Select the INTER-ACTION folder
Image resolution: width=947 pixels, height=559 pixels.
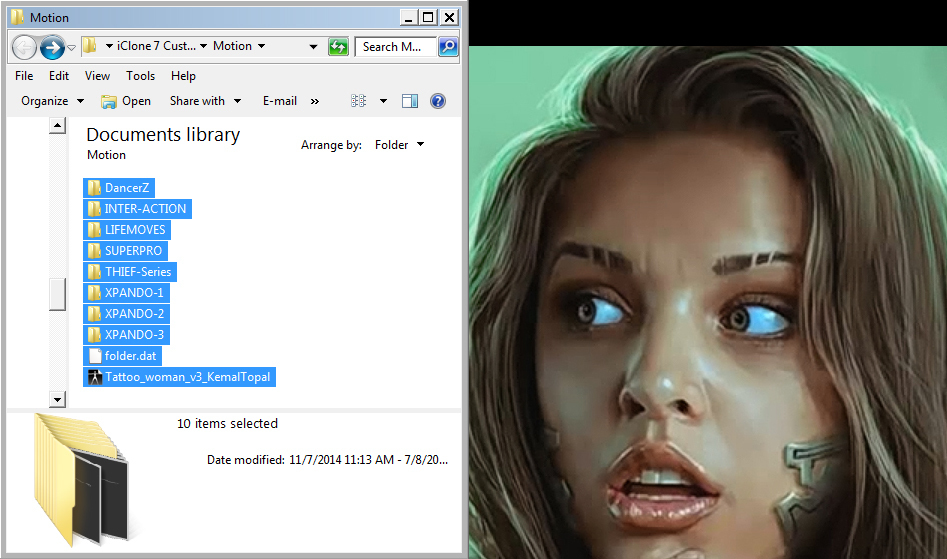pos(138,209)
